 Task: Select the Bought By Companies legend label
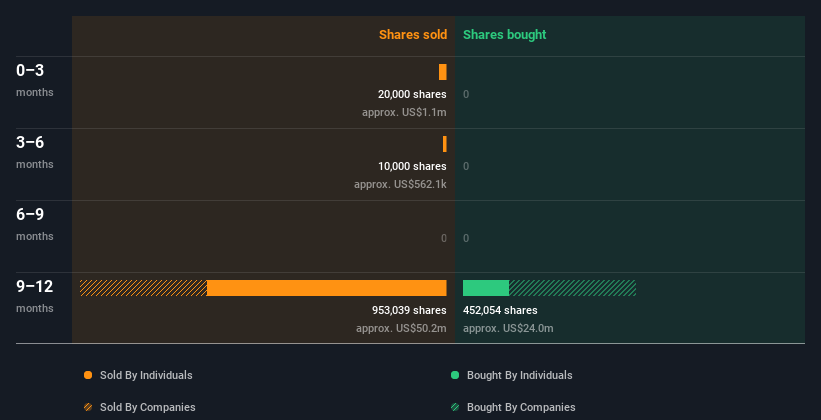(x=521, y=407)
